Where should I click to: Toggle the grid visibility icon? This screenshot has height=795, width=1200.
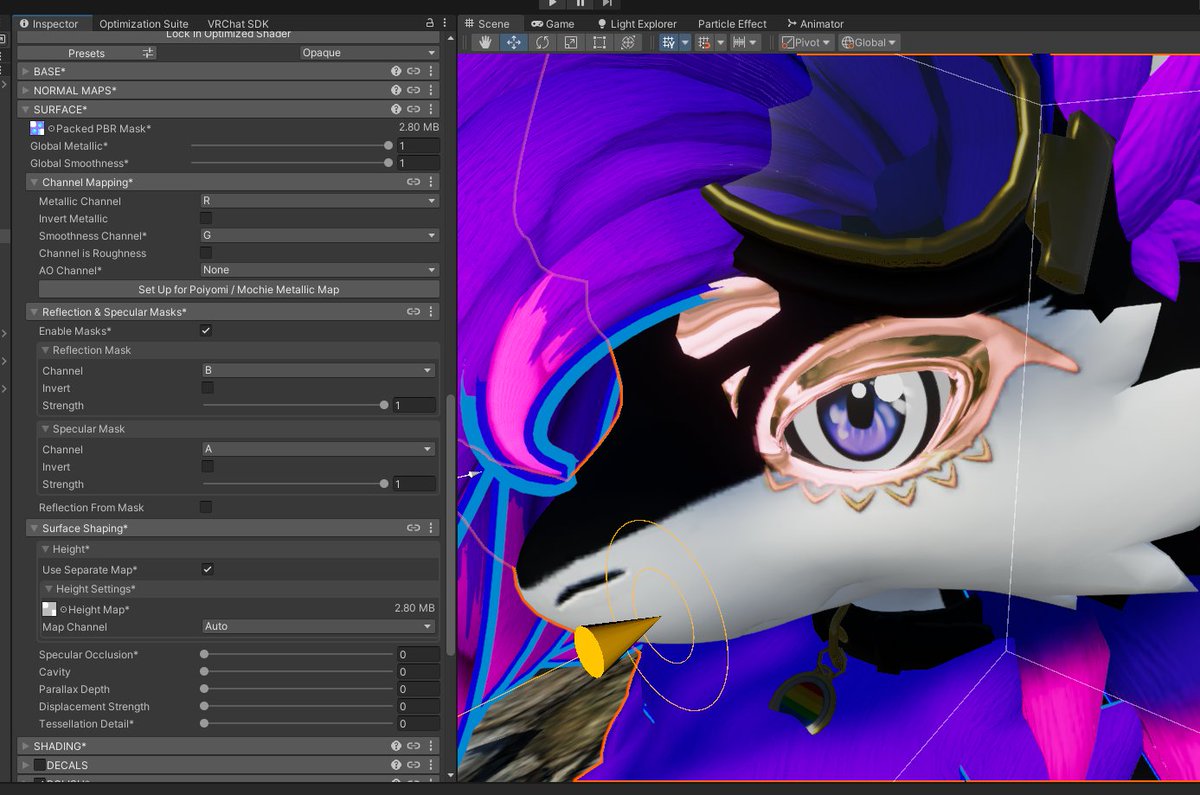[x=669, y=42]
